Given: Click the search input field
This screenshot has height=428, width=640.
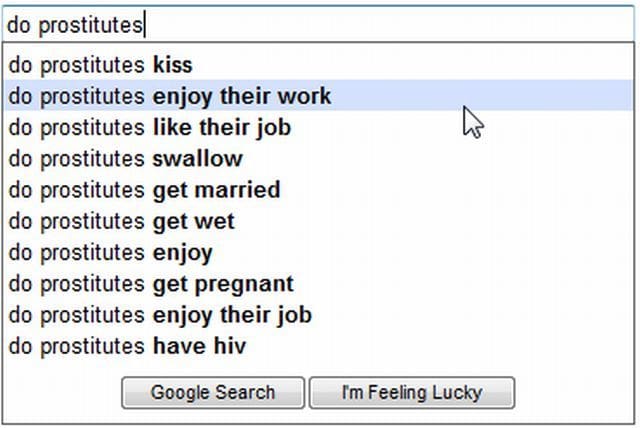Looking at the screenshot, I should 318,24.
